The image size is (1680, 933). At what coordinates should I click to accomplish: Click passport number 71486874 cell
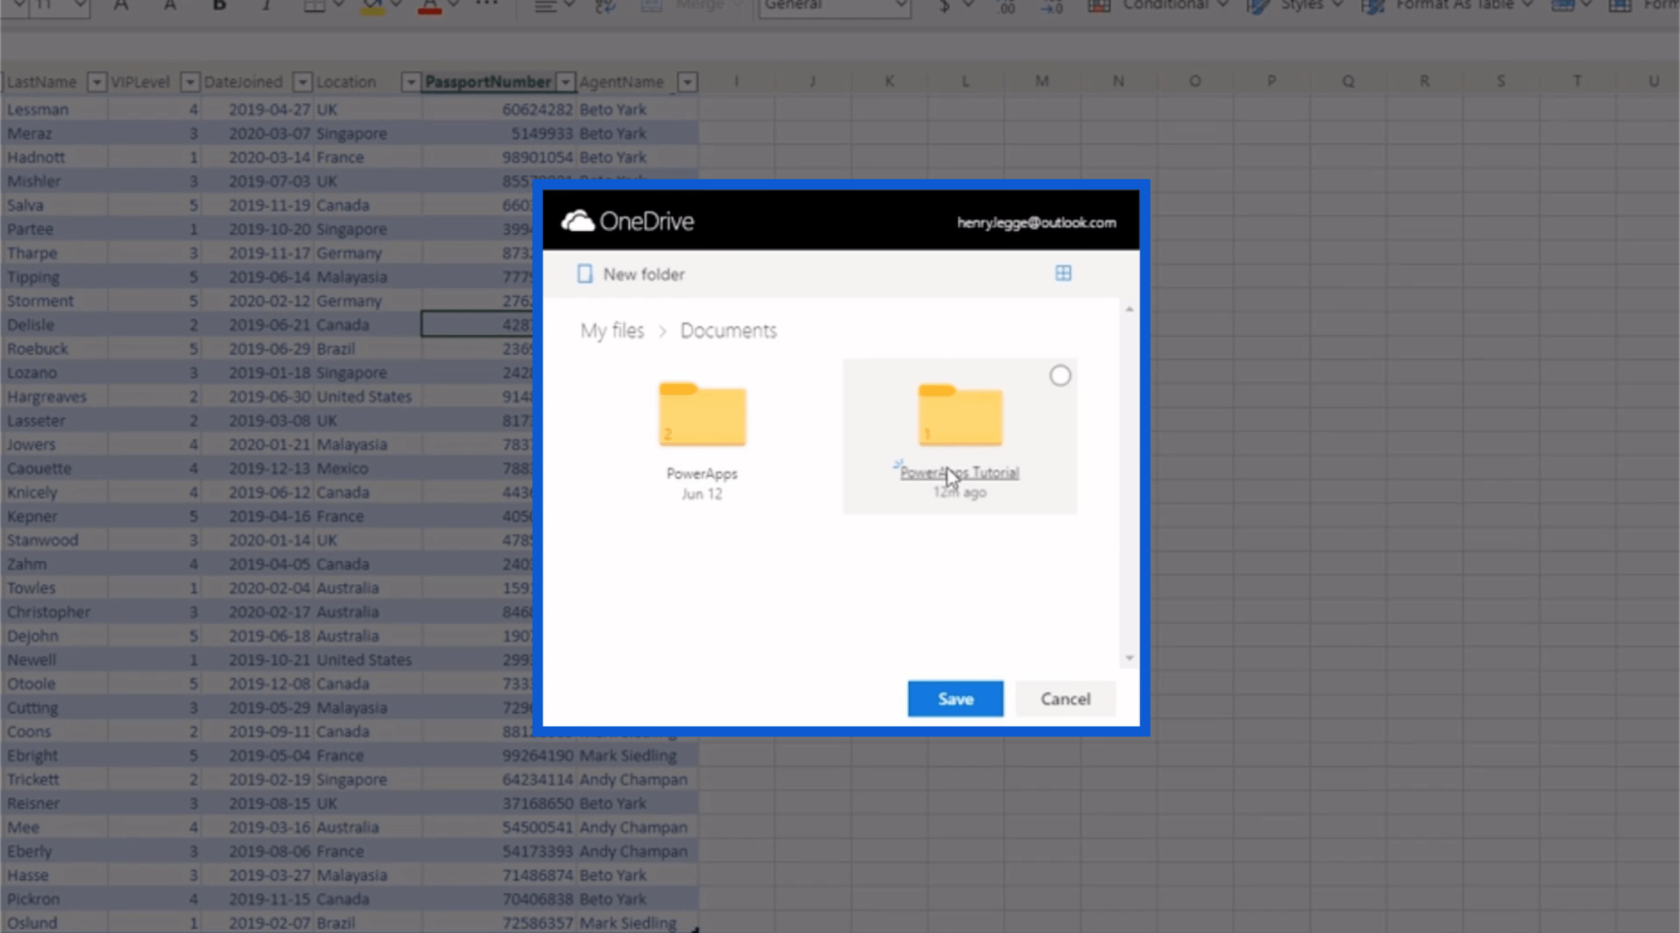[499, 876]
